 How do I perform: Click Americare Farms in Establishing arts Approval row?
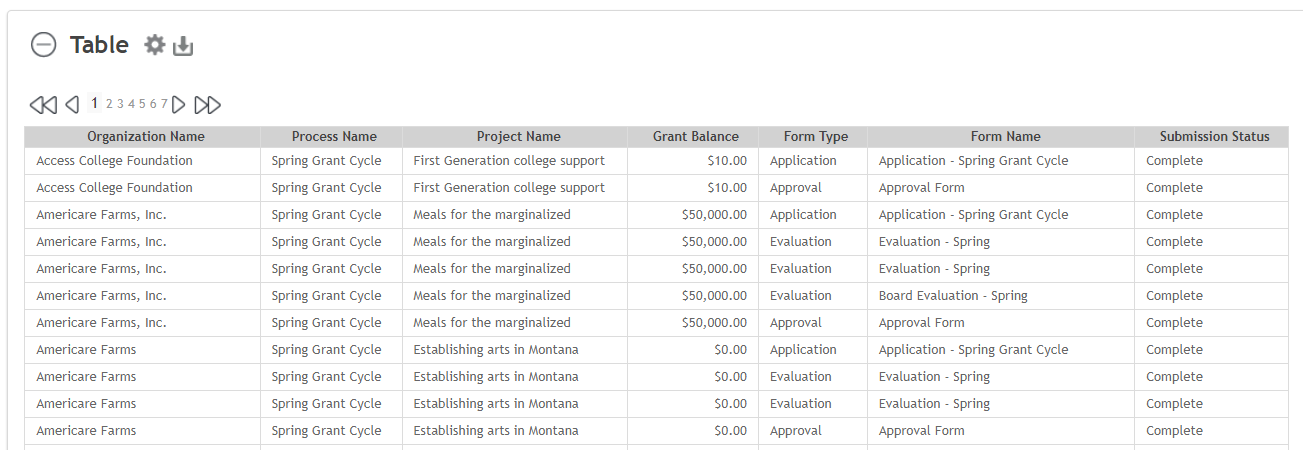[x=86, y=431]
